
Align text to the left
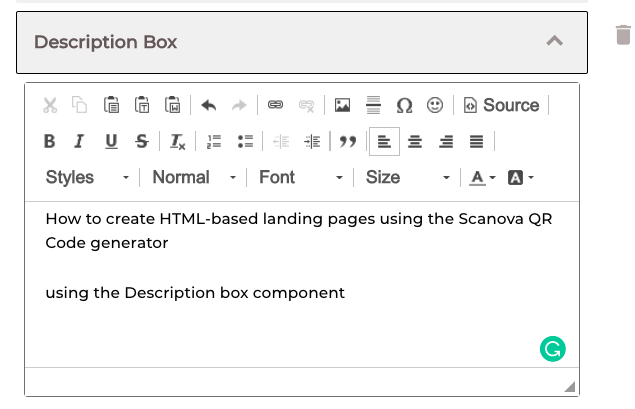[x=384, y=141]
